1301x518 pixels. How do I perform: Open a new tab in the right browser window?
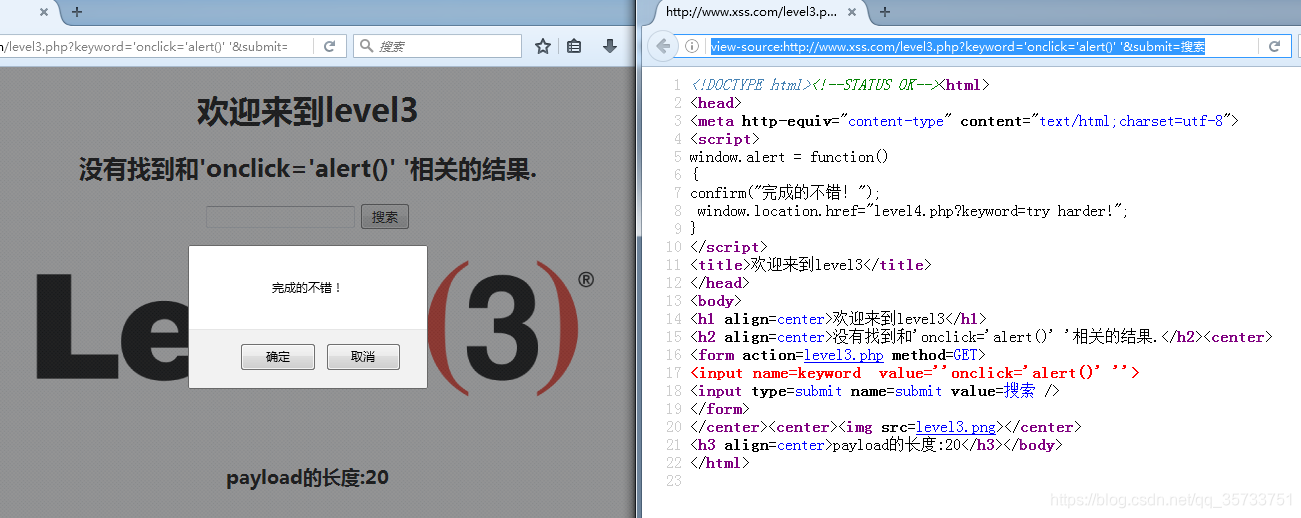click(x=885, y=12)
